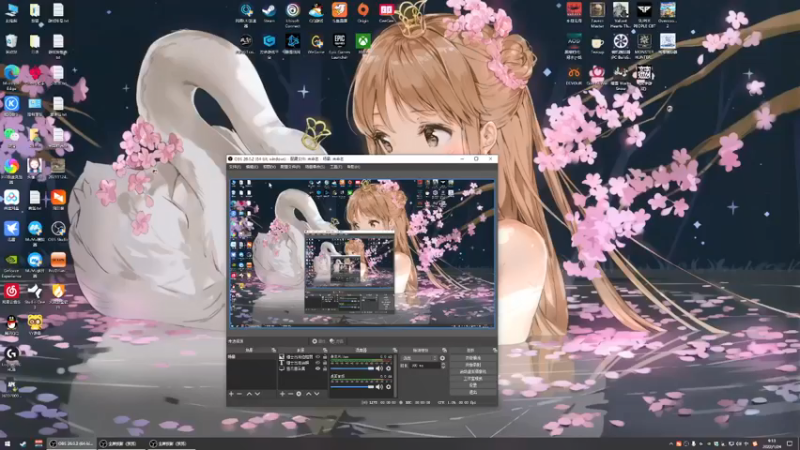This screenshot has width=800, height=450.
Task: Open source properties gear in Sources panel
Action: click(x=298, y=394)
